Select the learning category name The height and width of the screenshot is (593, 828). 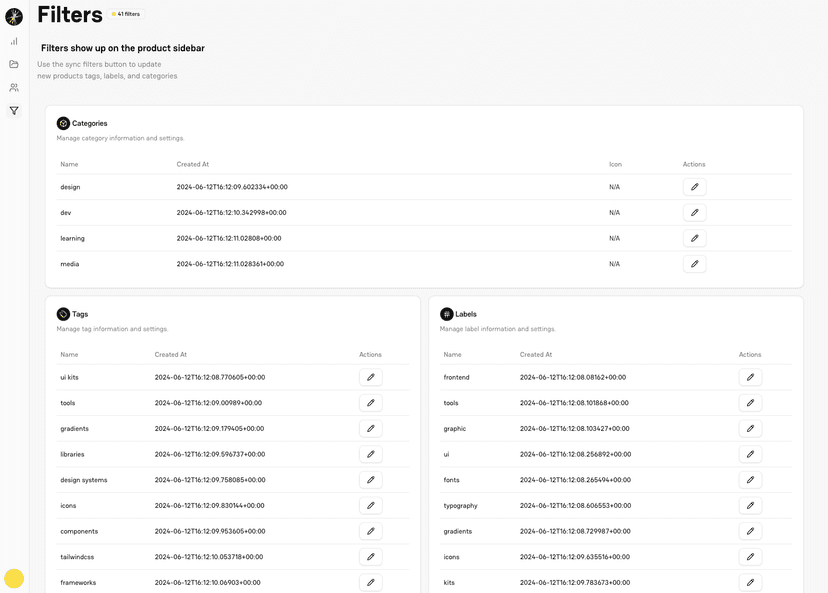[x=72, y=239]
